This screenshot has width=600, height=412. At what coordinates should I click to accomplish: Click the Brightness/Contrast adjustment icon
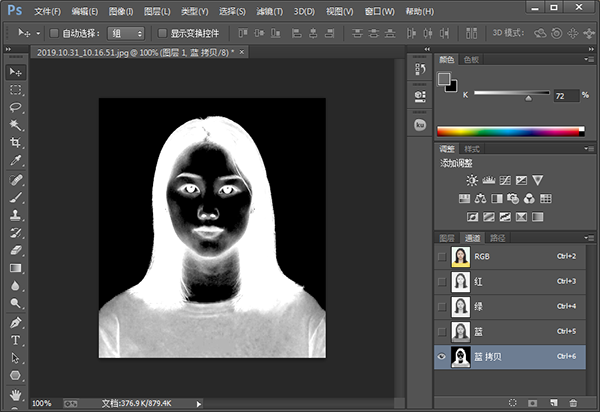pos(471,180)
